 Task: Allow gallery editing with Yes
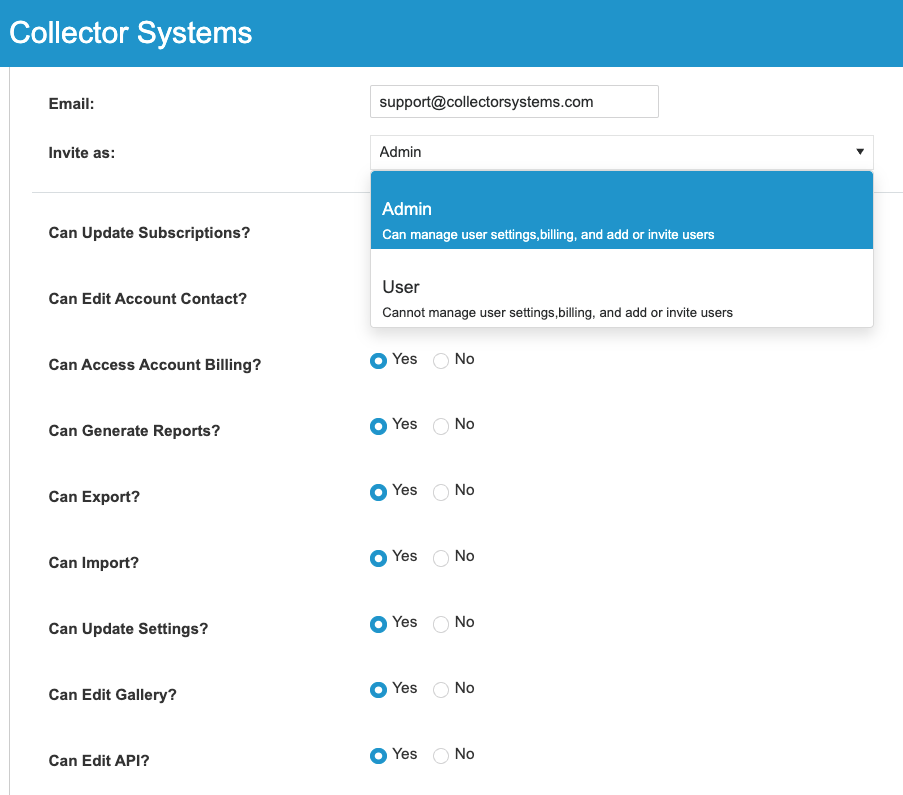378,690
